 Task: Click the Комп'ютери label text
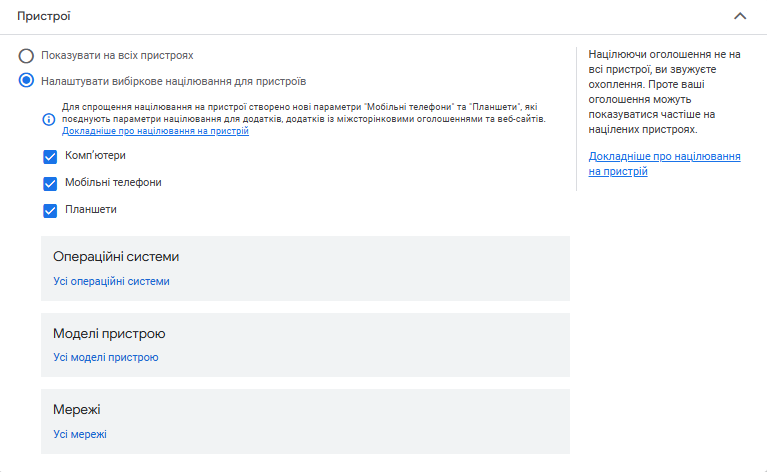95,156
